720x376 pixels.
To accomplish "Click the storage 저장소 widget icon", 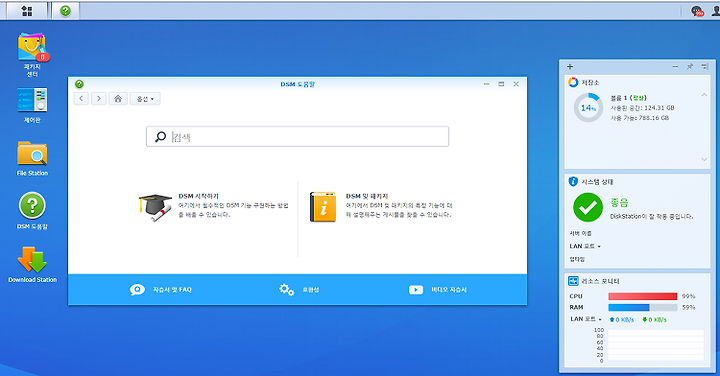I will [573, 82].
